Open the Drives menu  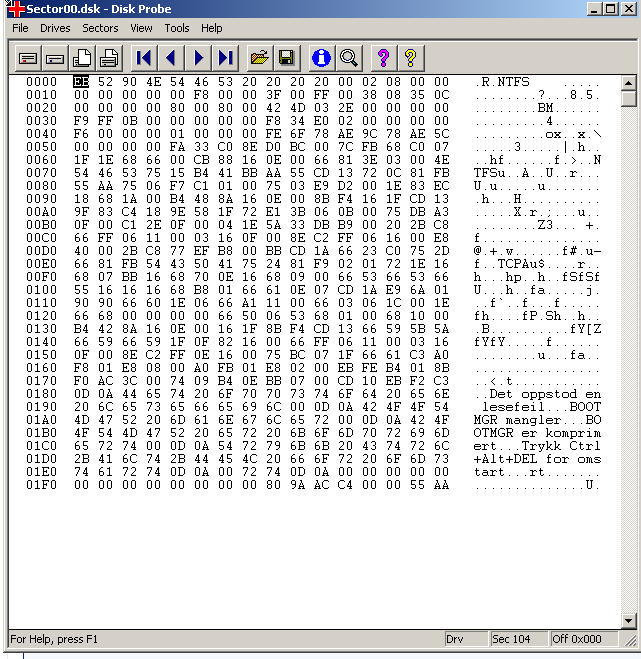55,28
